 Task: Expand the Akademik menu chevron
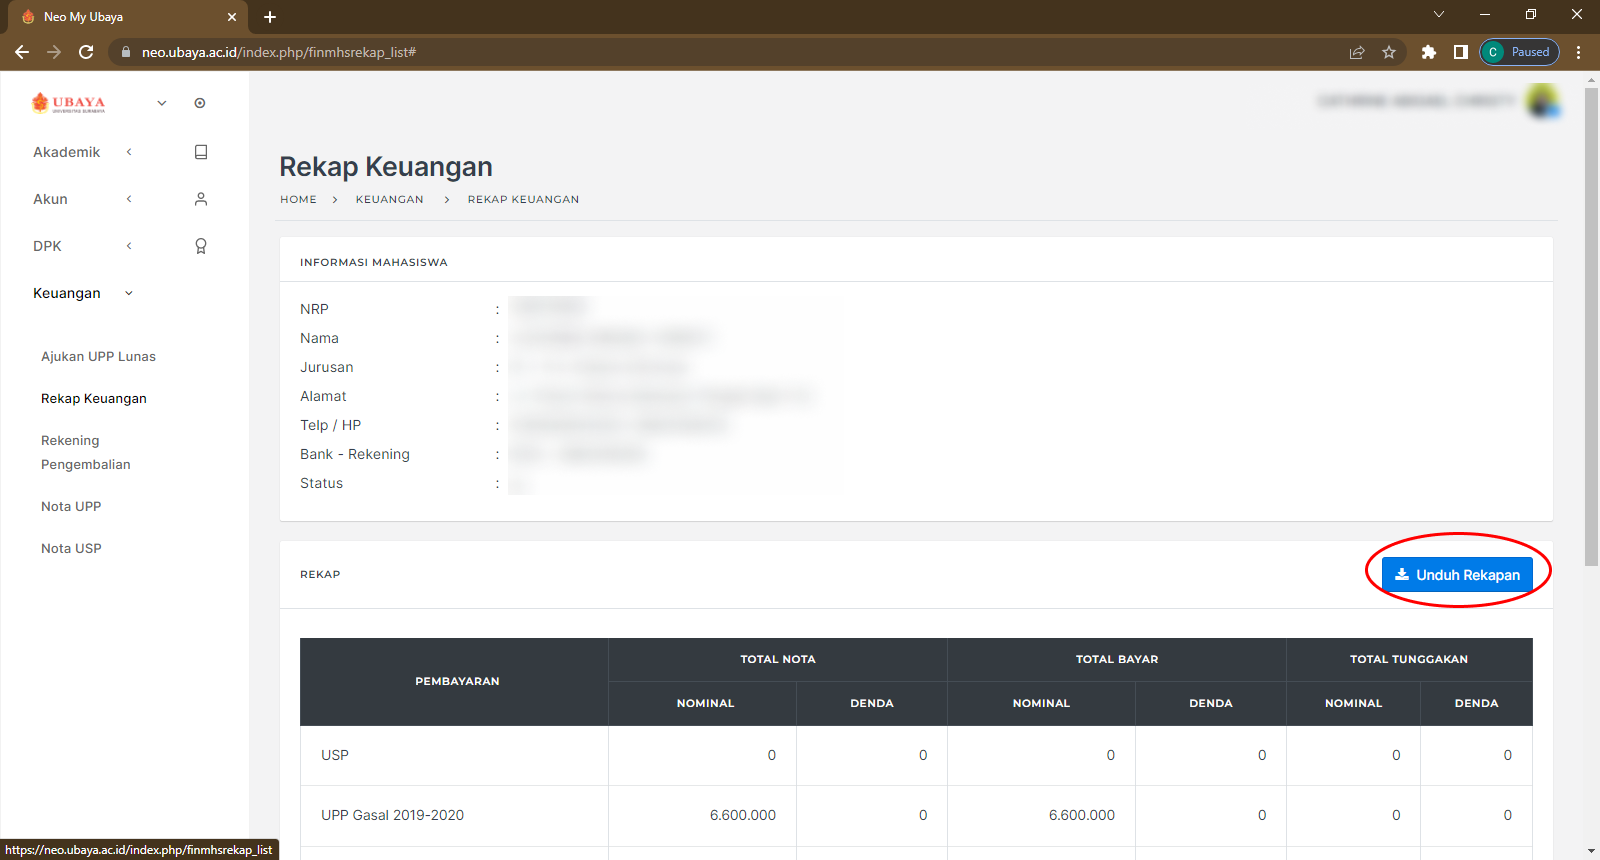tap(129, 152)
